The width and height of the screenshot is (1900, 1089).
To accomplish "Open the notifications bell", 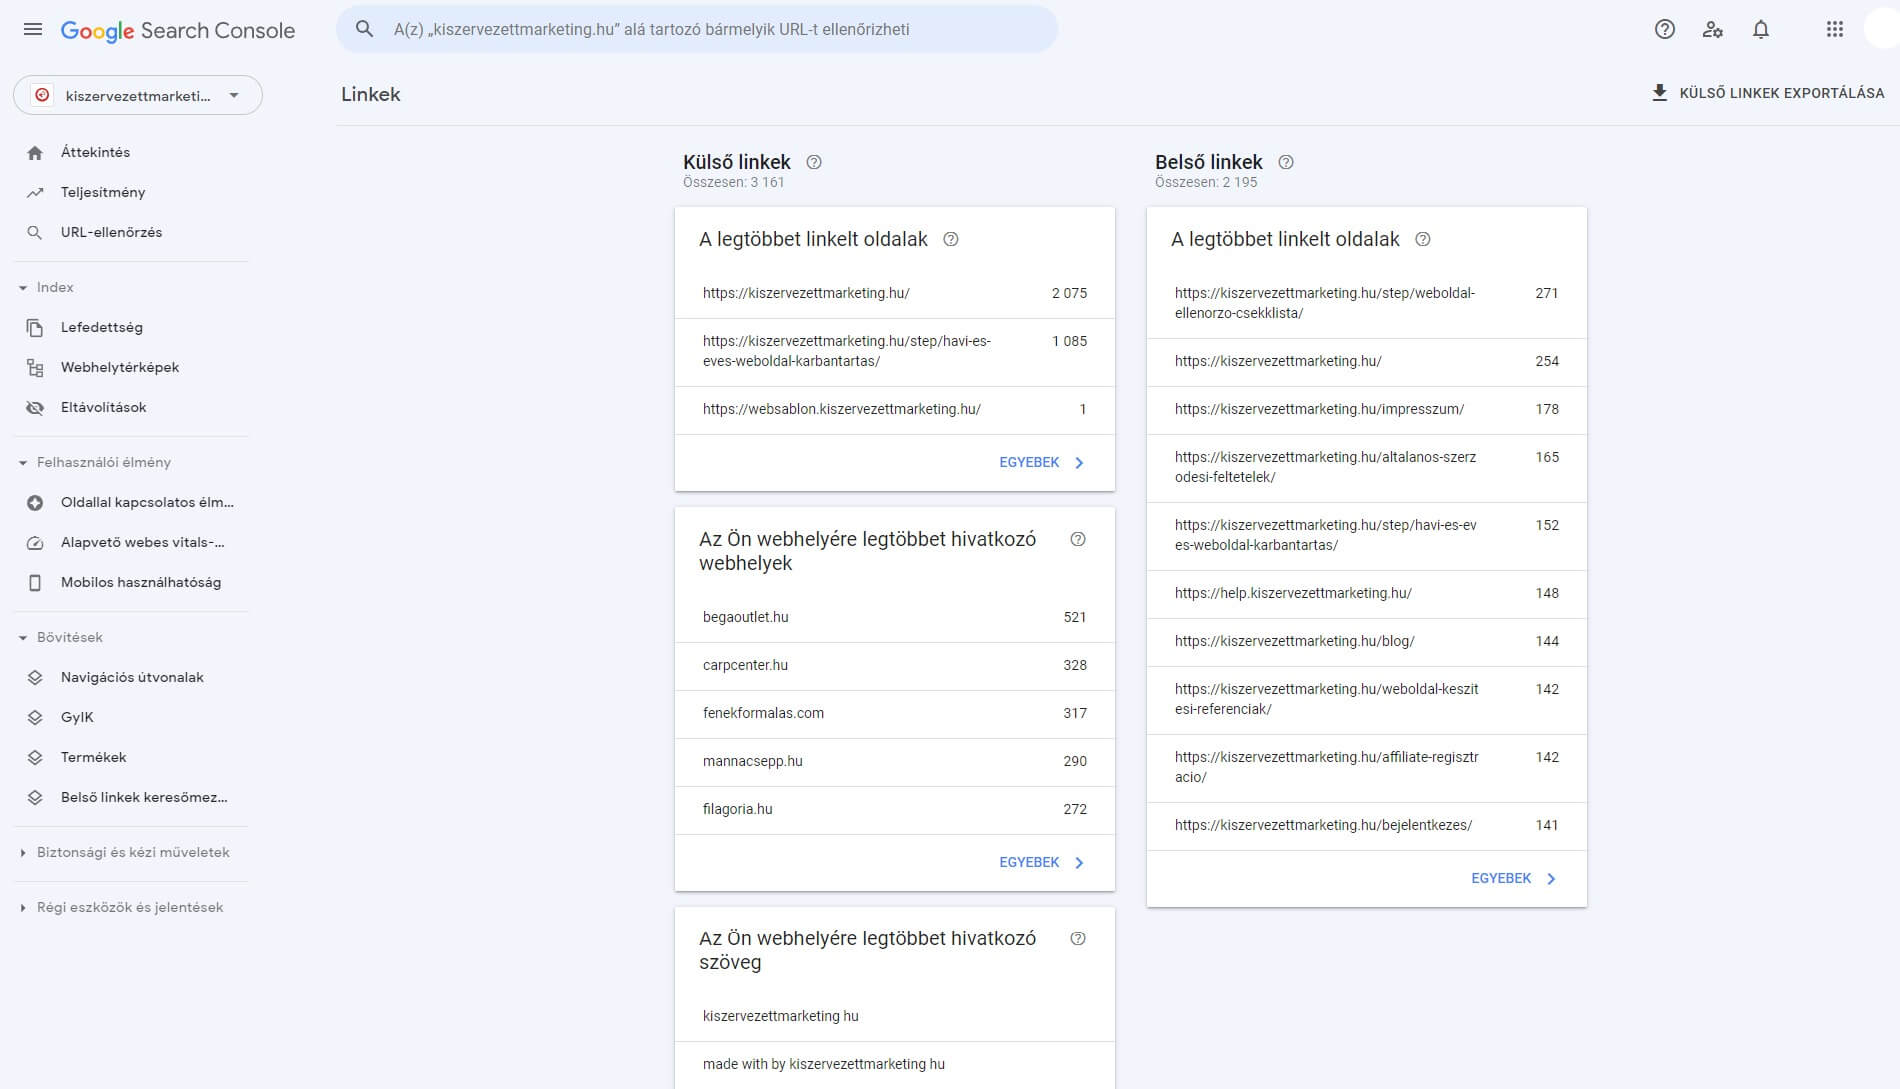I will (1761, 29).
